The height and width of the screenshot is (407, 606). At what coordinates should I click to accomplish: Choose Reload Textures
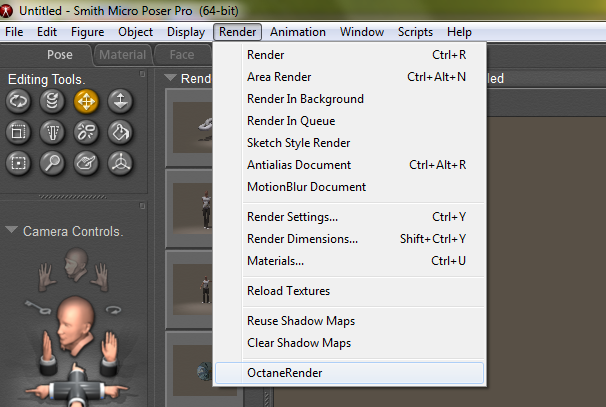pos(349,291)
